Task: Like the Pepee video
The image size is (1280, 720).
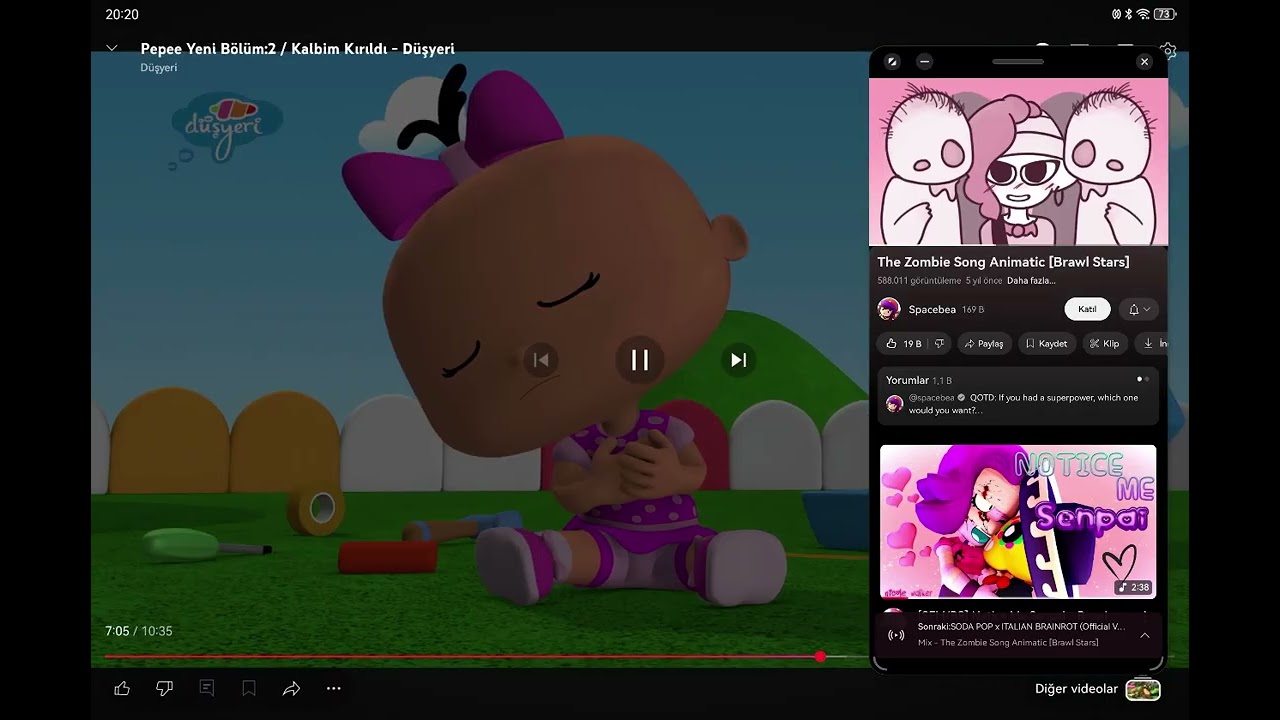Action: 122,688
